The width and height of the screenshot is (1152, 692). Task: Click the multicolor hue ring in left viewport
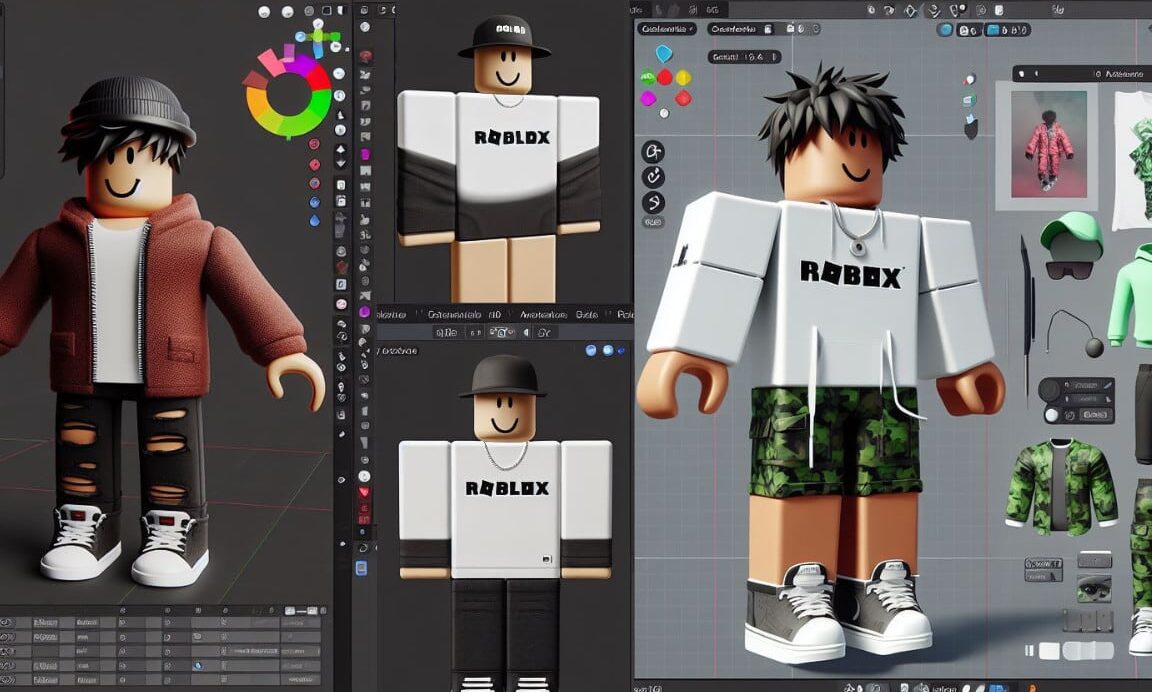click(288, 97)
